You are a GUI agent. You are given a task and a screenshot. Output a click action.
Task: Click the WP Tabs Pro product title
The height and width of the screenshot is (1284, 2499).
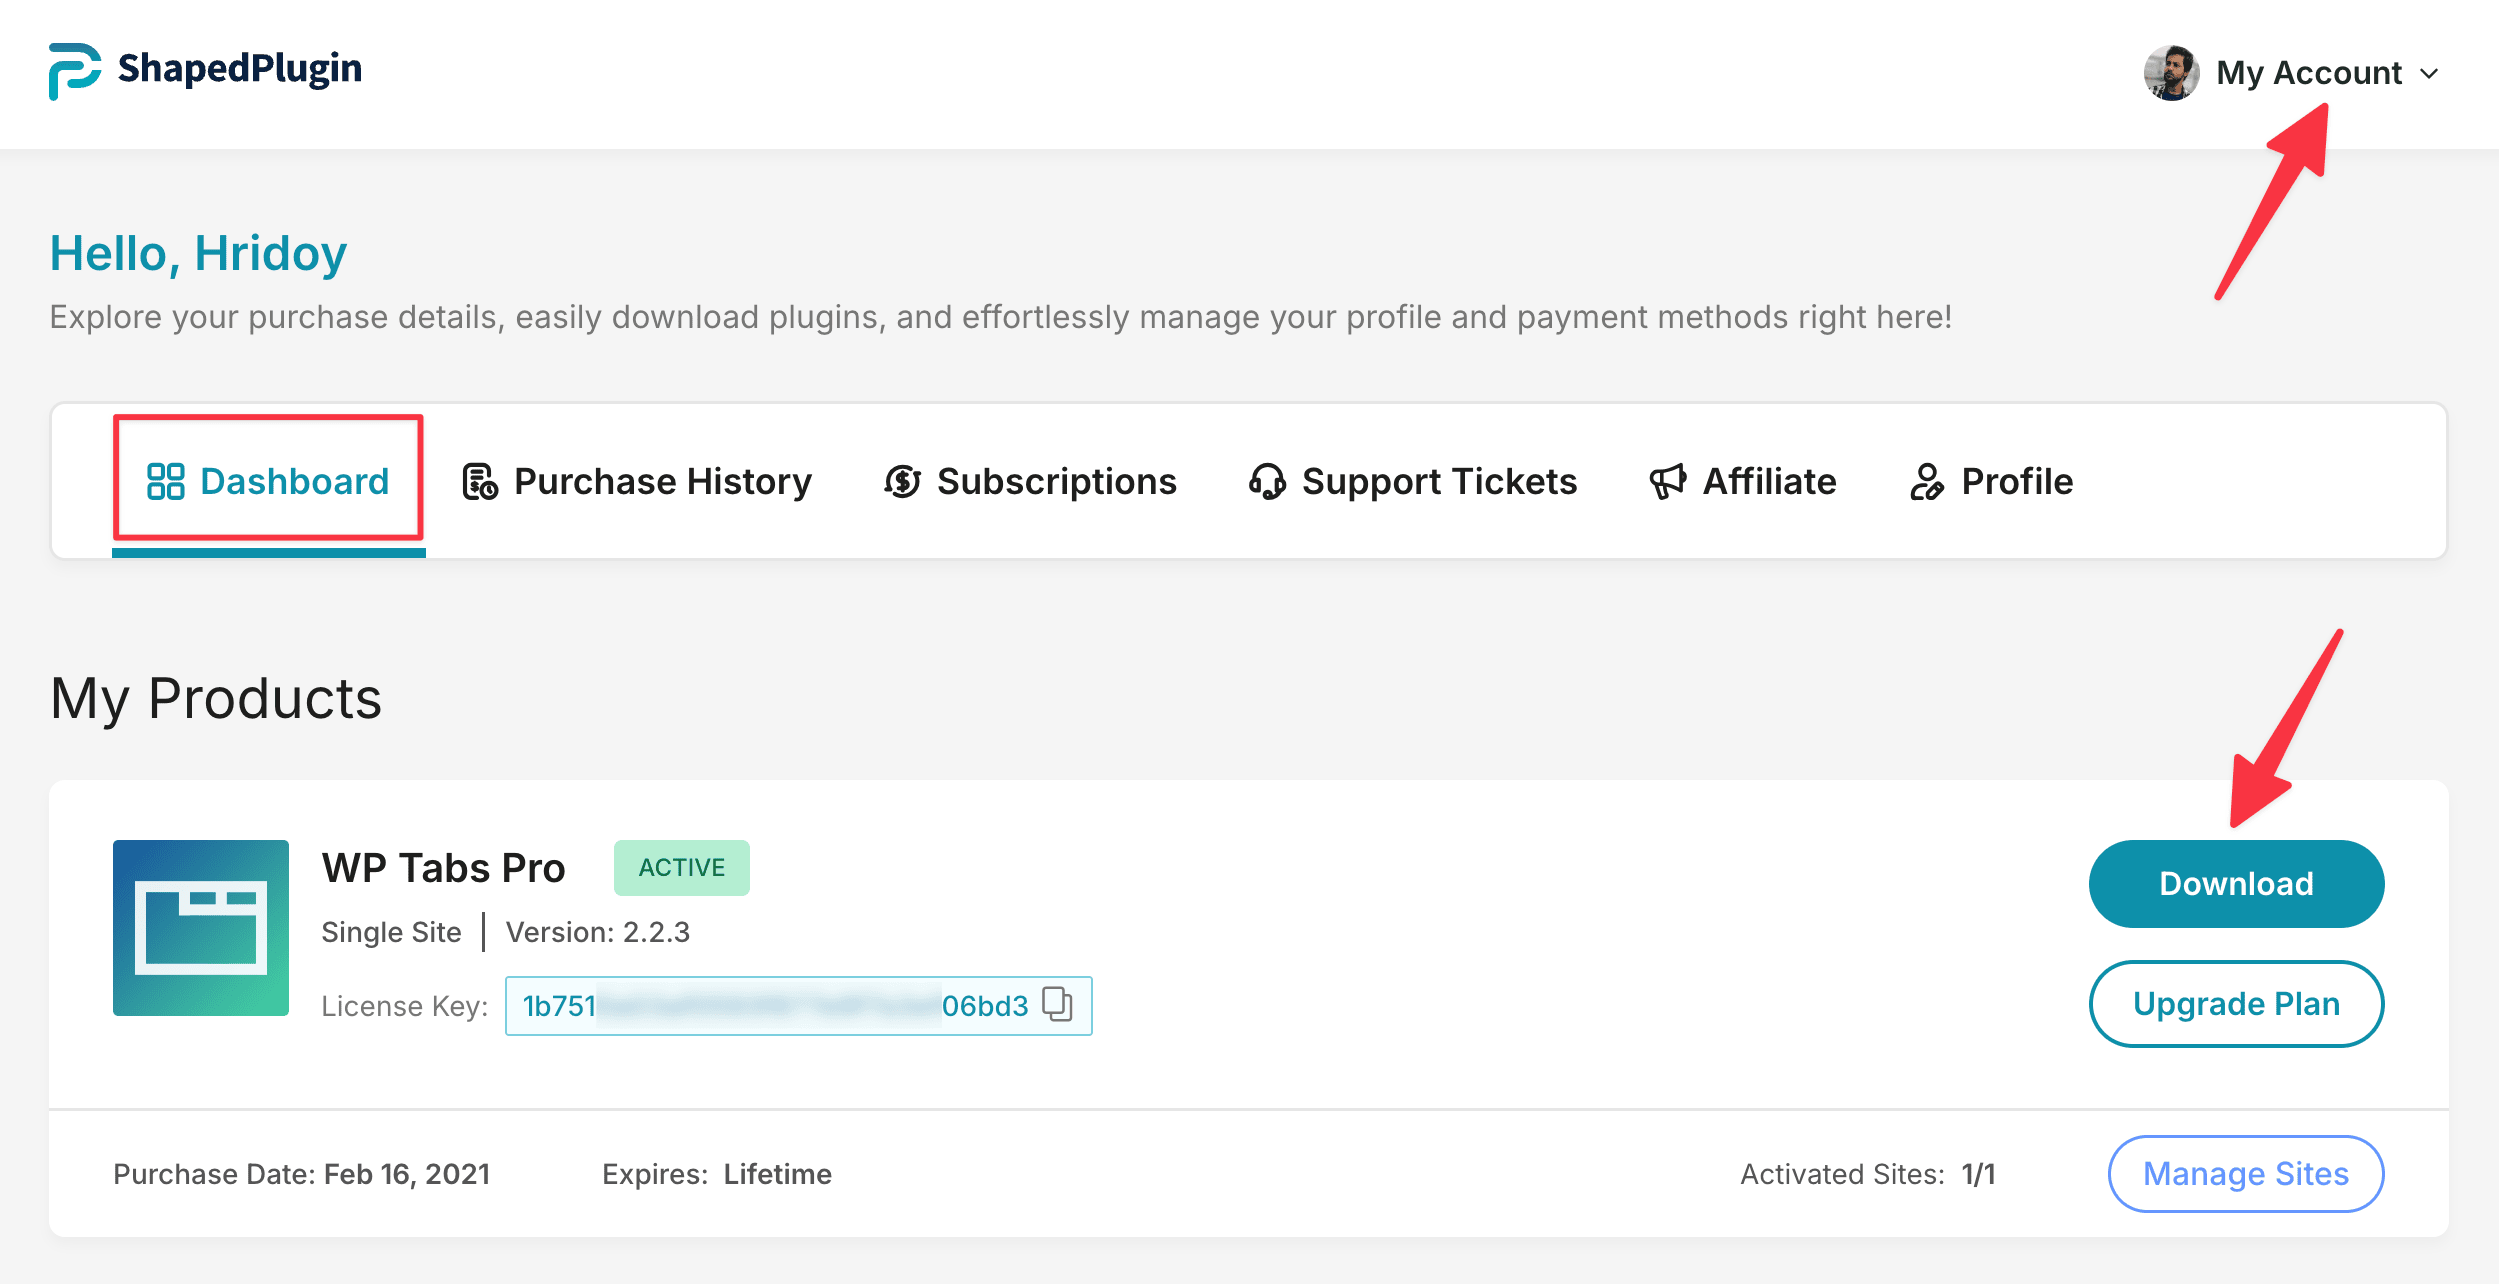(x=443, y=868)
